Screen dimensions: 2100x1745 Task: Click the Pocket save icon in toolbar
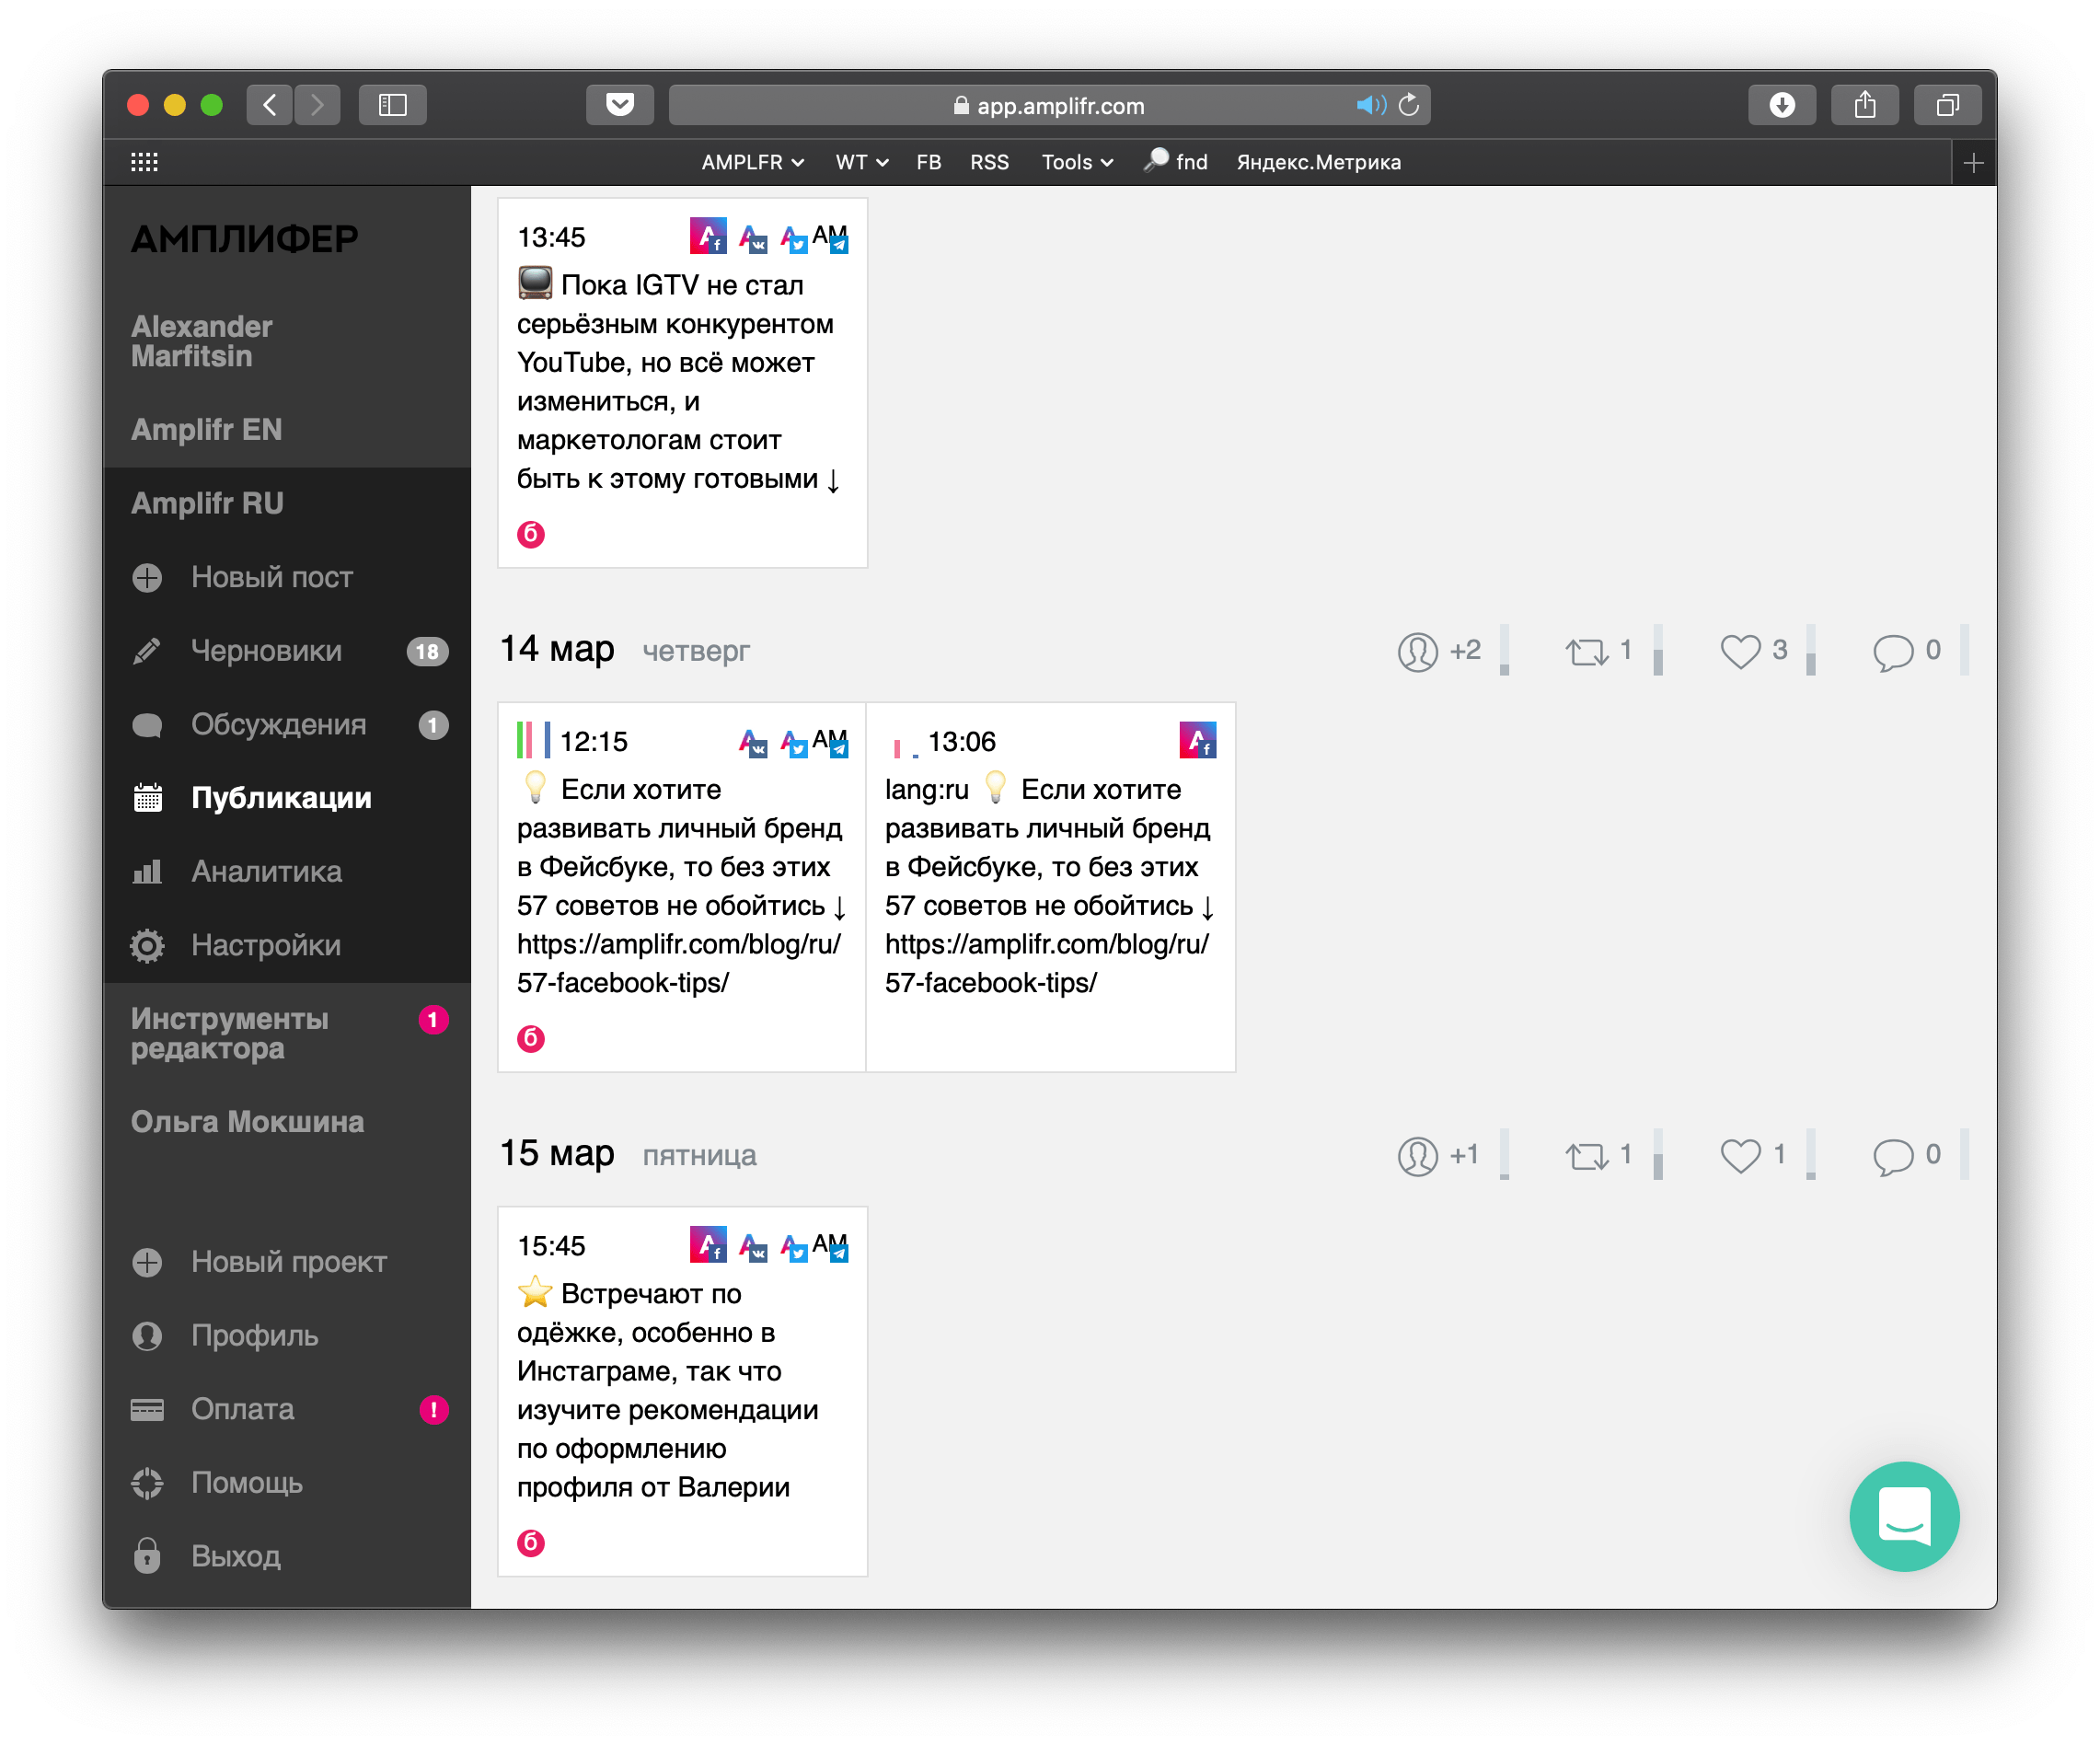(620, 104)
